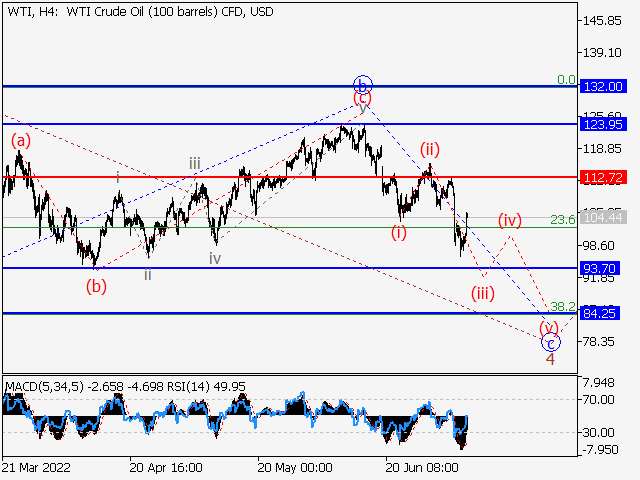This screenshot has height=480, width=640.
Task: Click the green 0.0 Fibonacci level label
Action: click(x=567, y=80)
